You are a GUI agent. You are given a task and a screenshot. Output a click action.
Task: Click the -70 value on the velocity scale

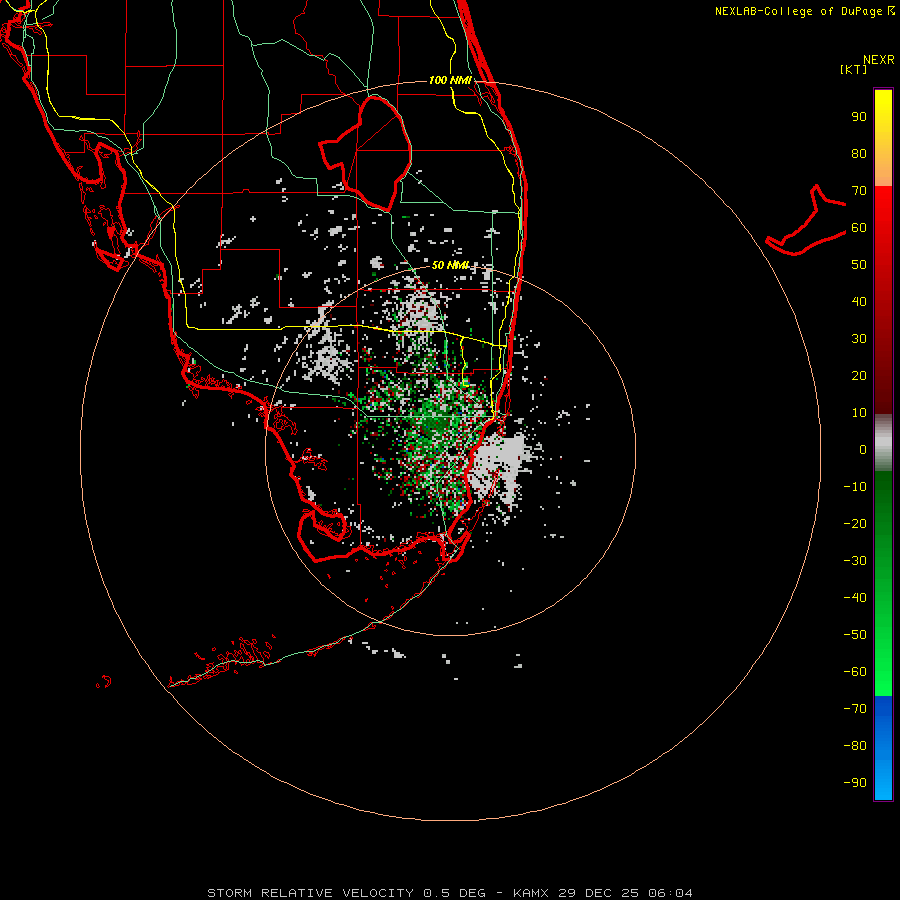click(855, 709)
